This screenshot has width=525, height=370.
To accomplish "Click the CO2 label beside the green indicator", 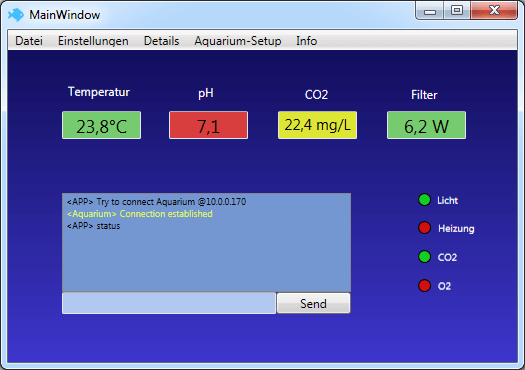I will (x=447, y=257).
